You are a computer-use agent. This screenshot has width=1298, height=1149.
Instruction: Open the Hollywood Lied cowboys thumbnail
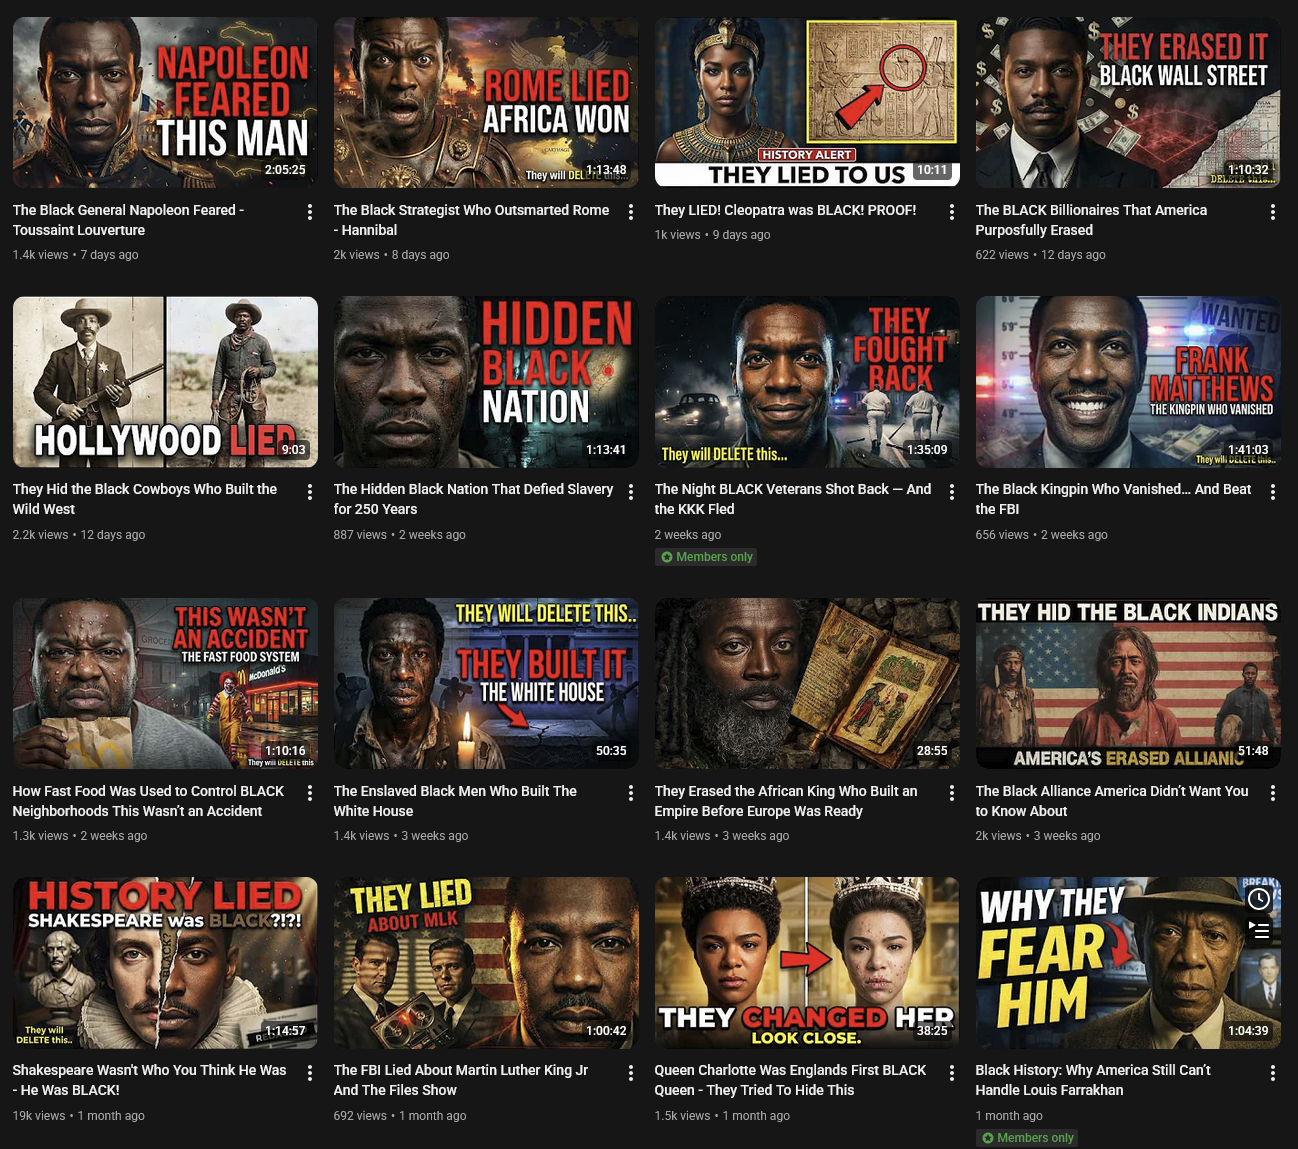pos(165,382)
